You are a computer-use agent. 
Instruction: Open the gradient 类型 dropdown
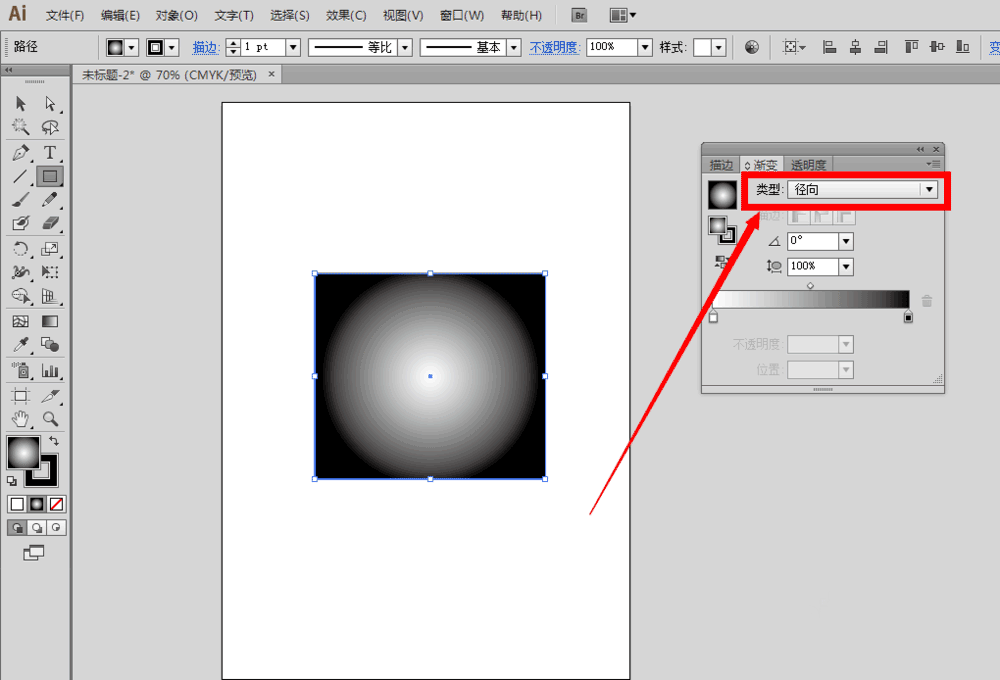[x=928, y=190]
